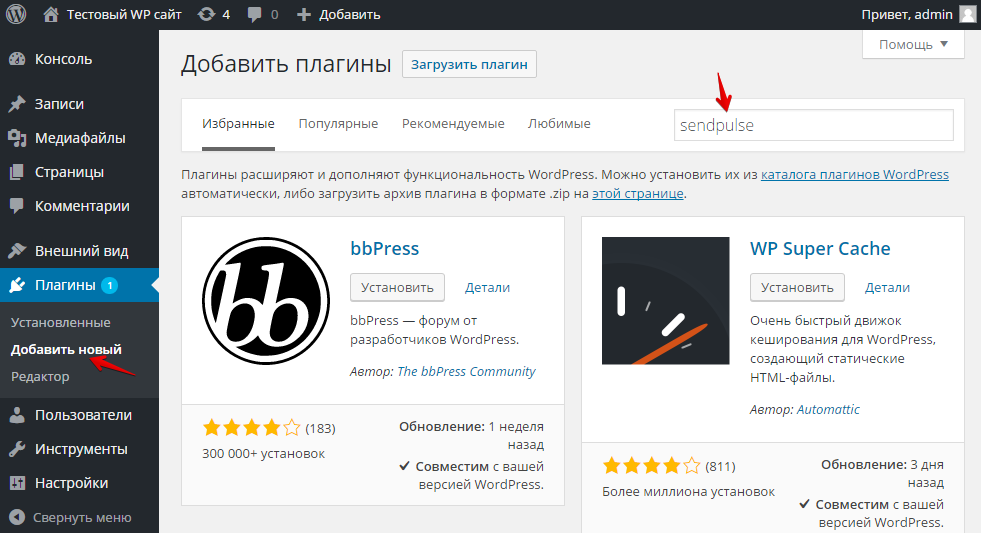The height and width of the screenshot is (533, 981).
Task: Click the bbPress plugin title link
Action: tap(385, 248)
